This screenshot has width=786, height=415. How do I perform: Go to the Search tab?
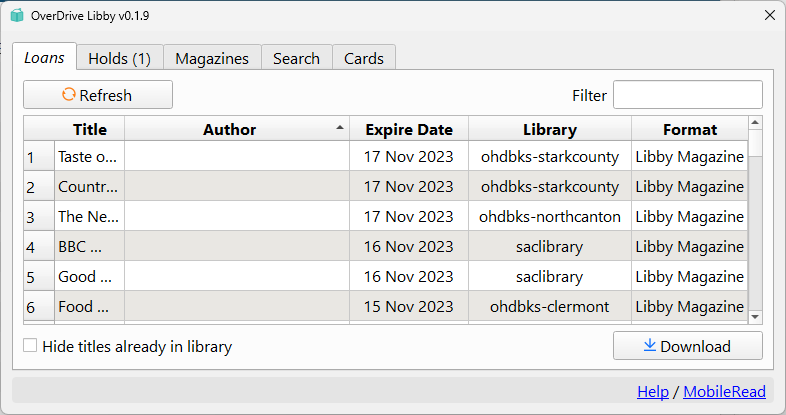296,58
